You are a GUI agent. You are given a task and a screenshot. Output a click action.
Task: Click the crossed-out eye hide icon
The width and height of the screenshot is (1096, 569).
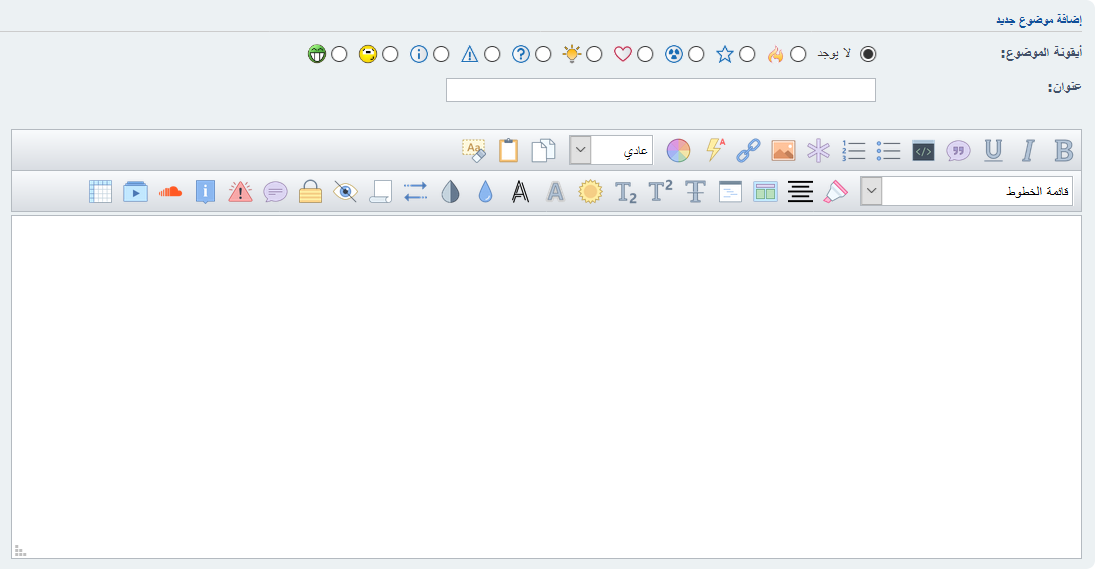[345, 192]
